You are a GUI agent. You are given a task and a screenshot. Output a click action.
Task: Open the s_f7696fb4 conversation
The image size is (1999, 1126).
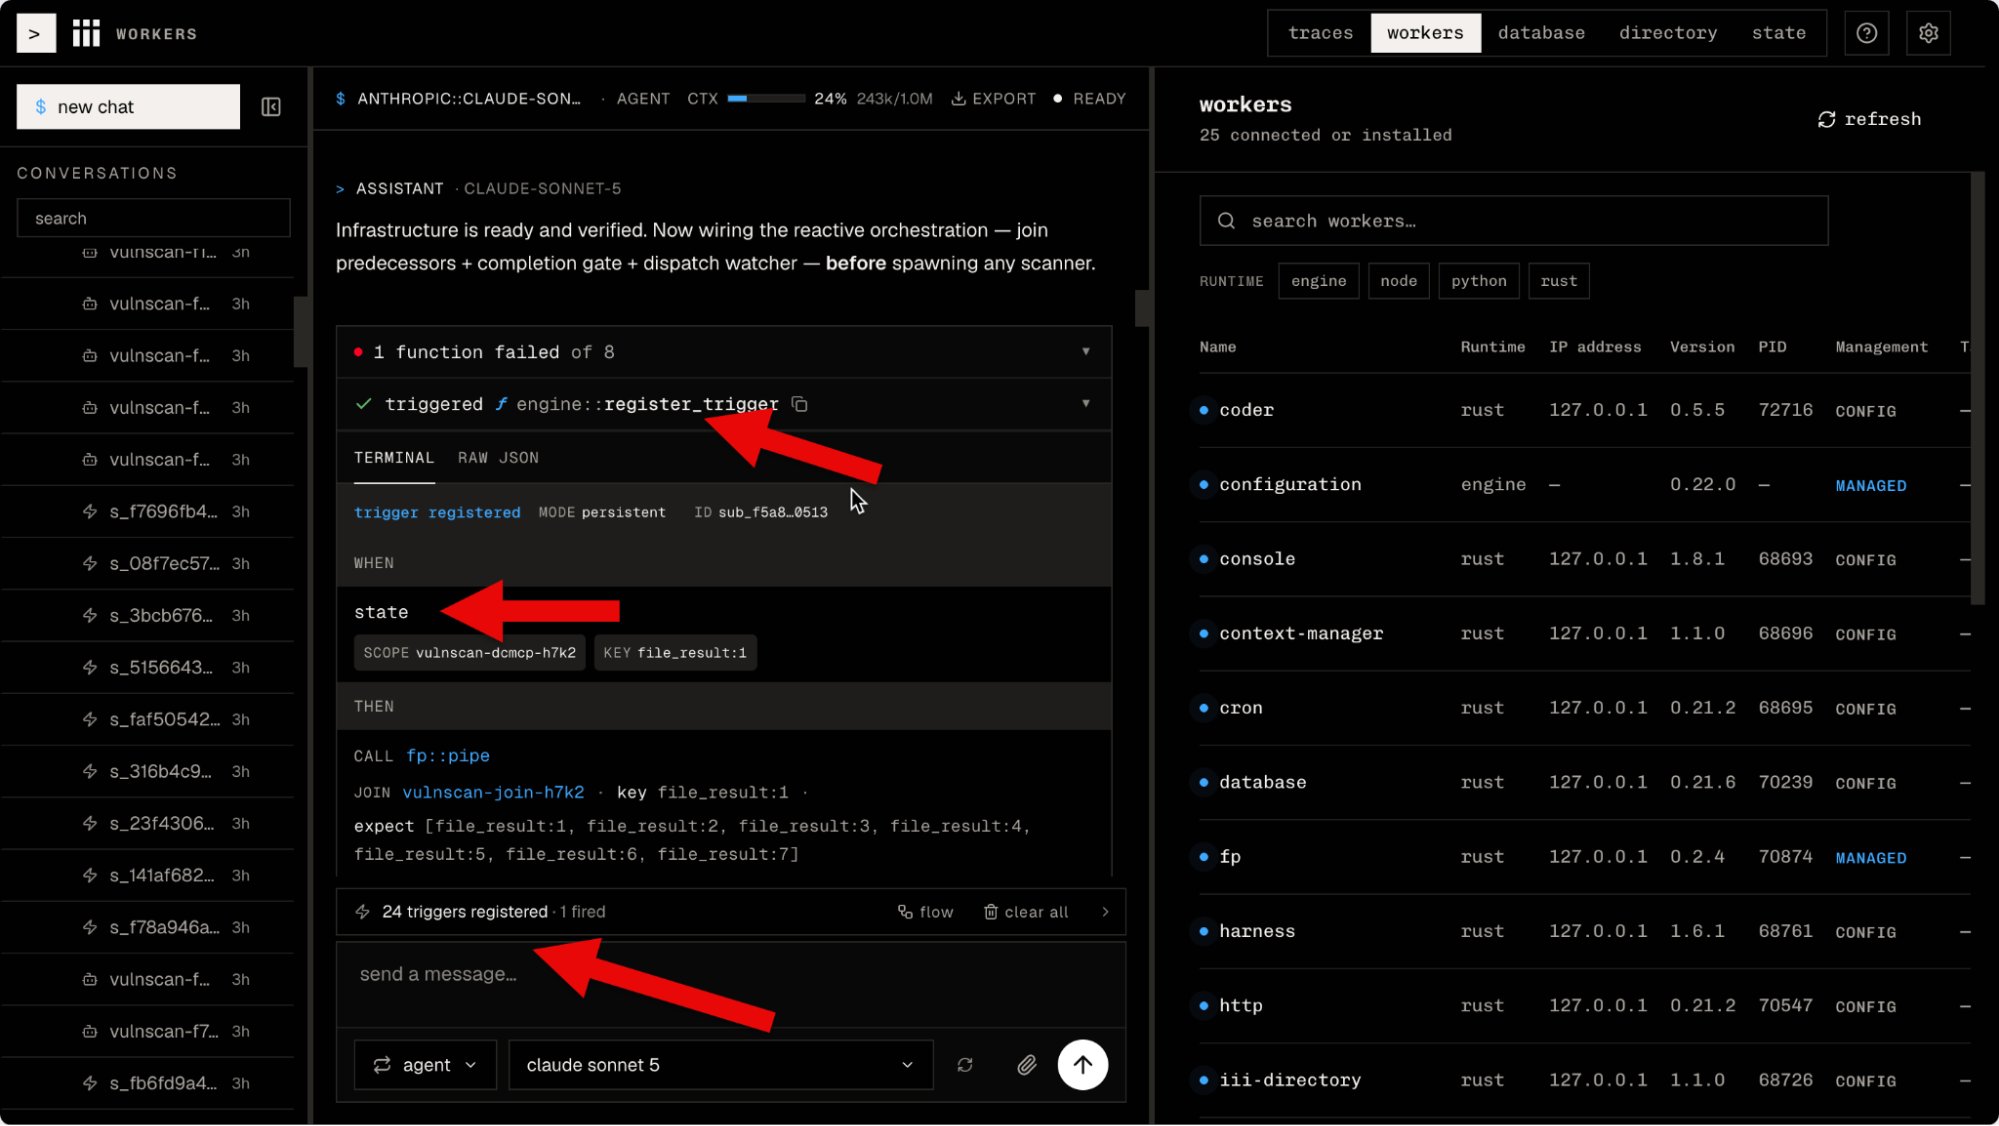(x=148, y=512)
